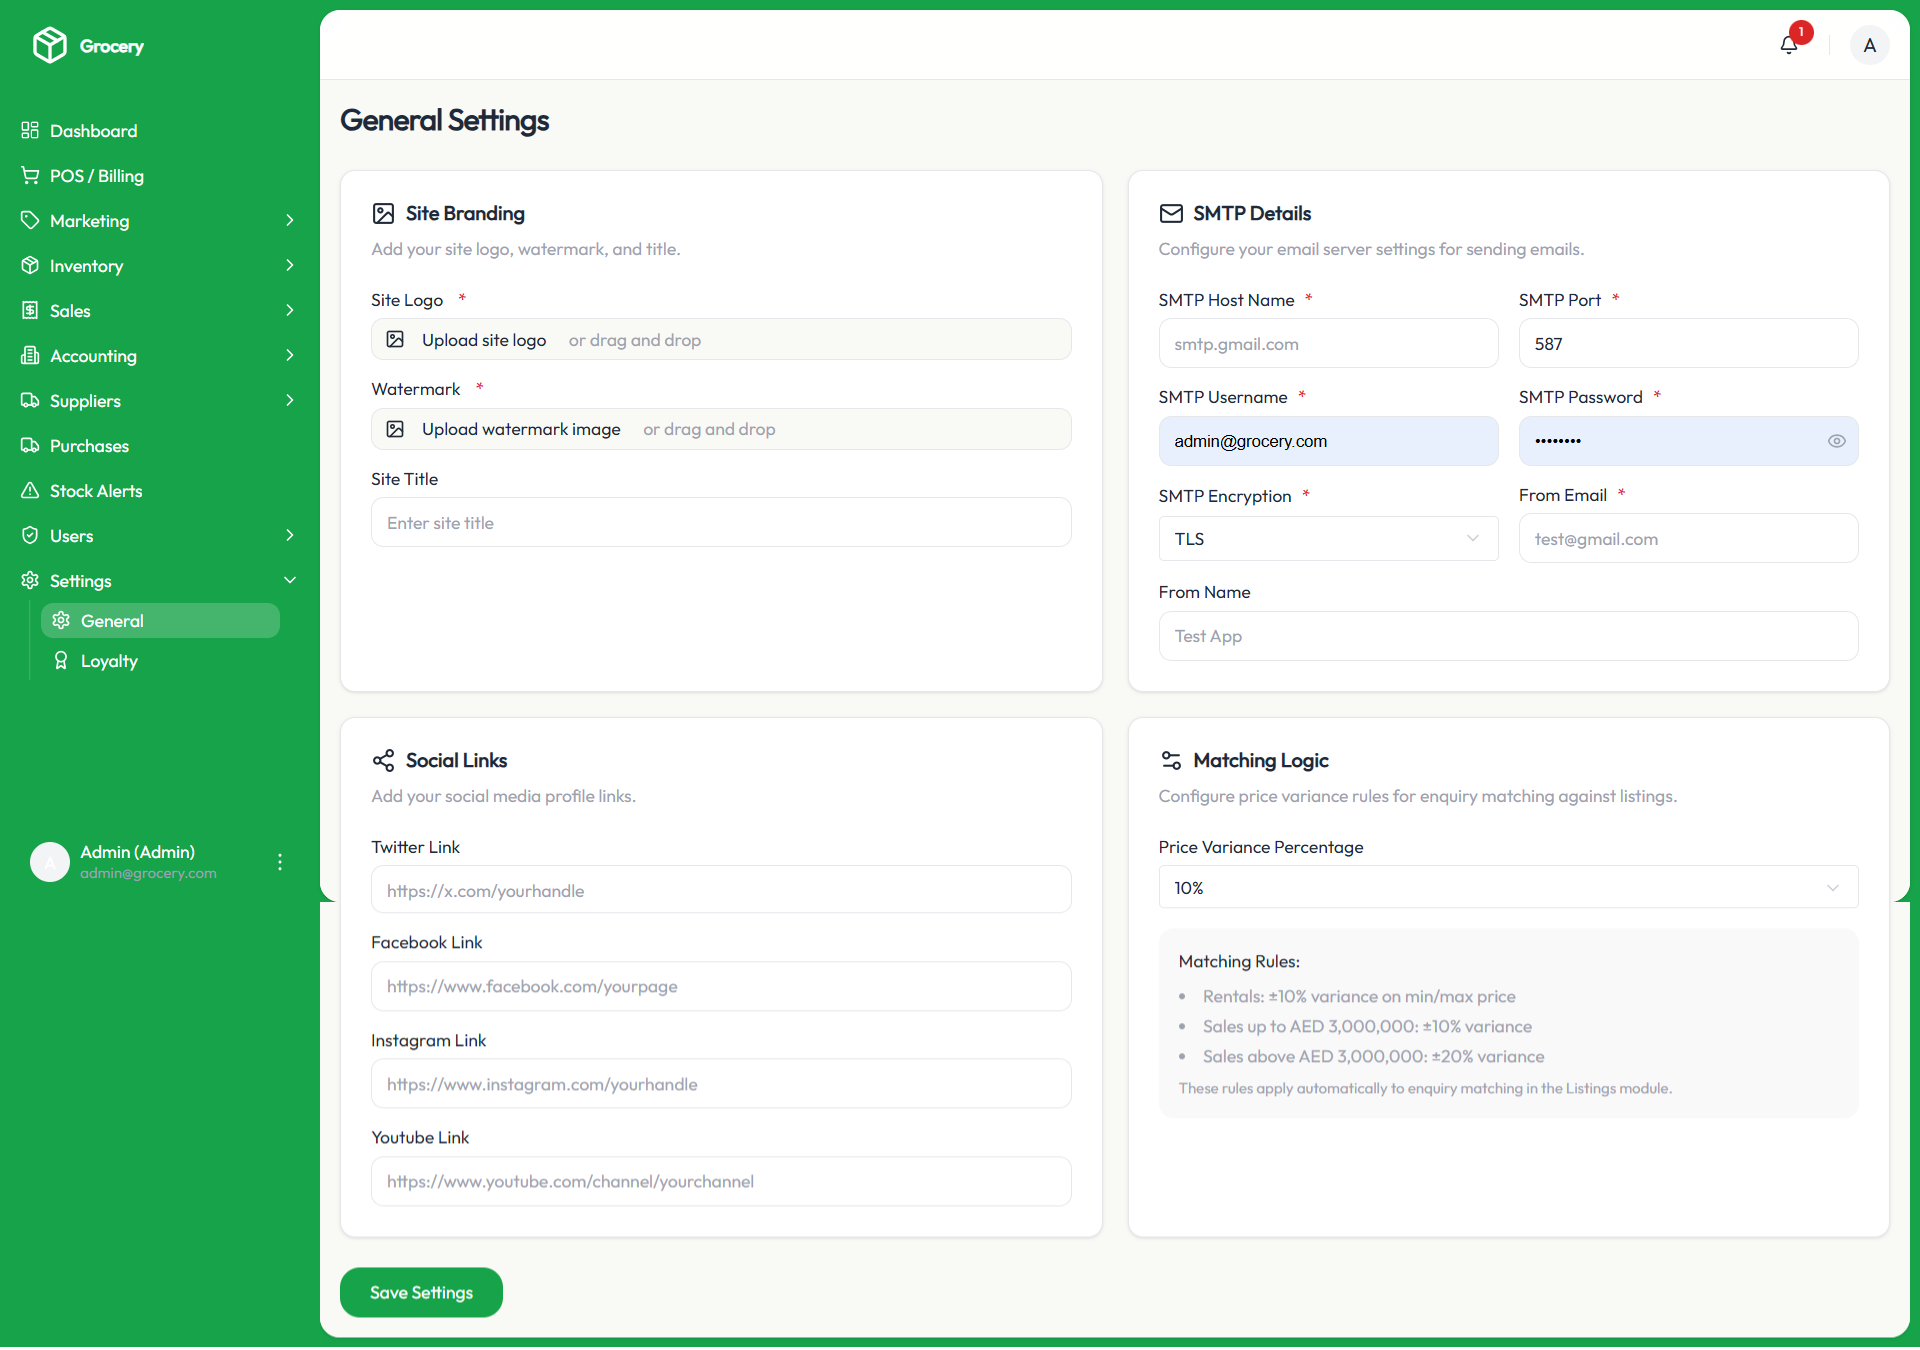
Task: Click the Loyalty badge icon
Action: [x=61, y=660]
